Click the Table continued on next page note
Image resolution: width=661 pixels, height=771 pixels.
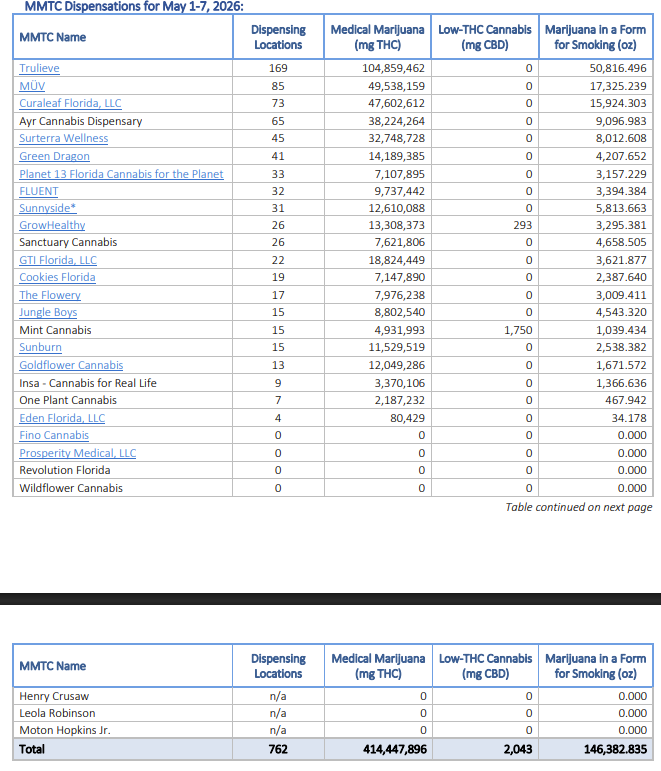click(579, 507)
